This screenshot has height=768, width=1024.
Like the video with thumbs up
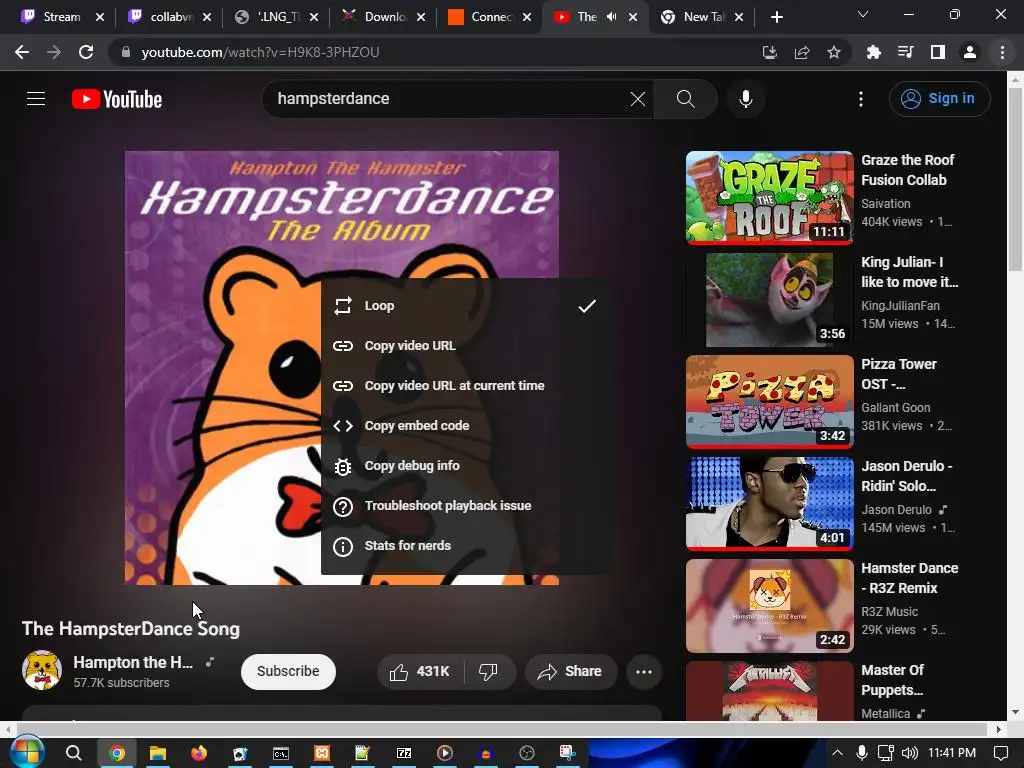[420, 671]
